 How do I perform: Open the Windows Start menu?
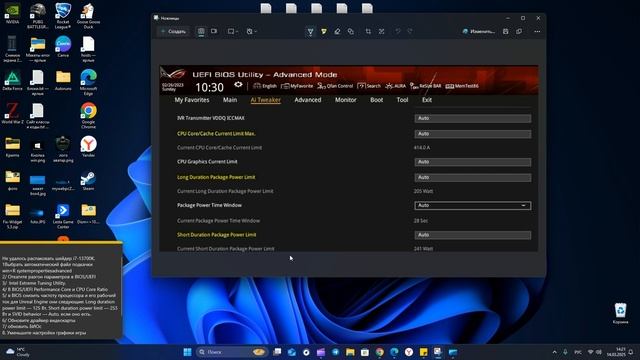[187, 352]
